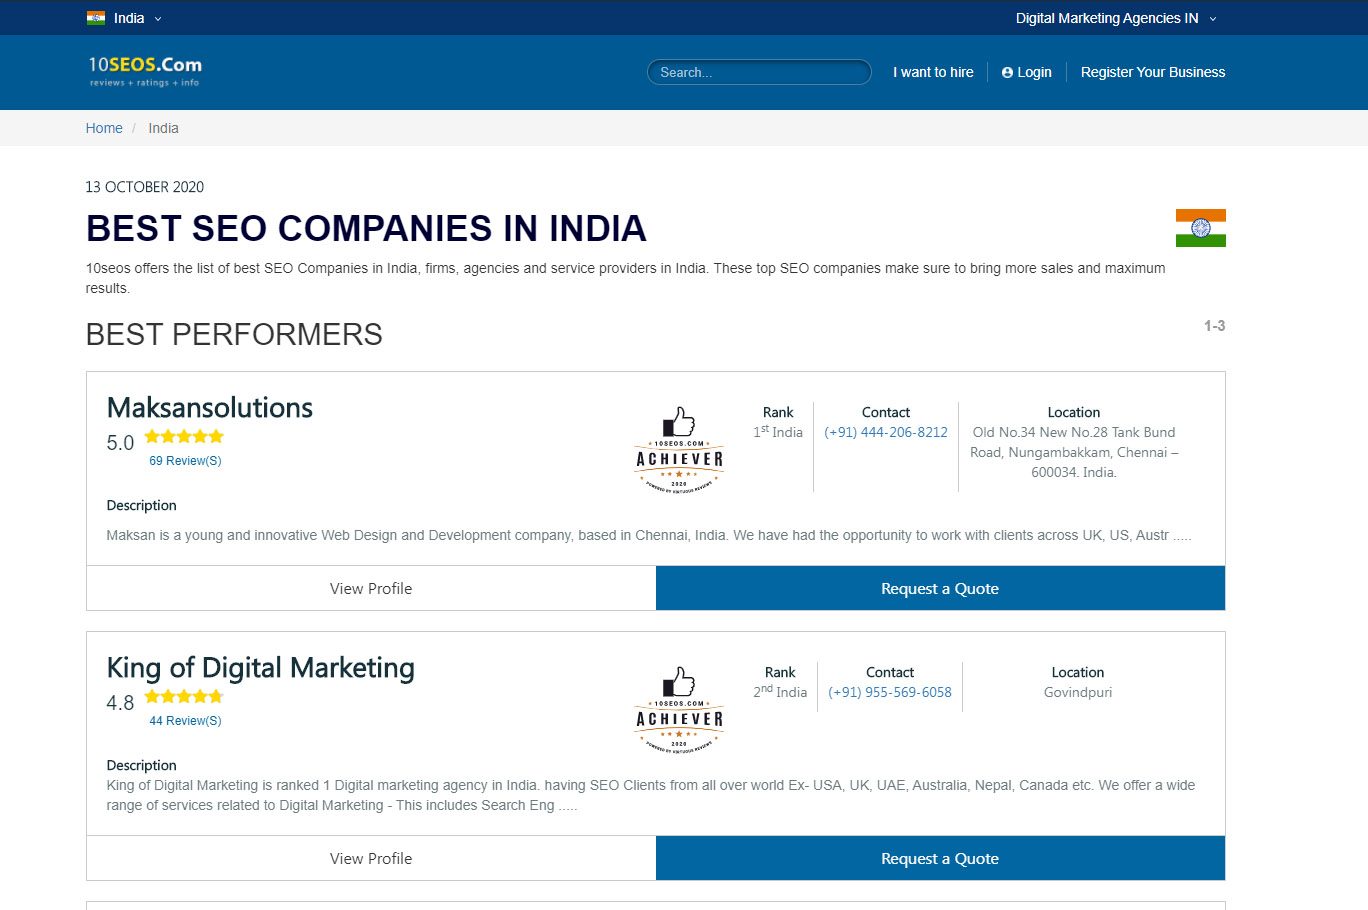Click Maksansolutions Achiever badge
The height and width of the screenshot is (910, 1368).
pyautogui.click(x=679, y=449)
